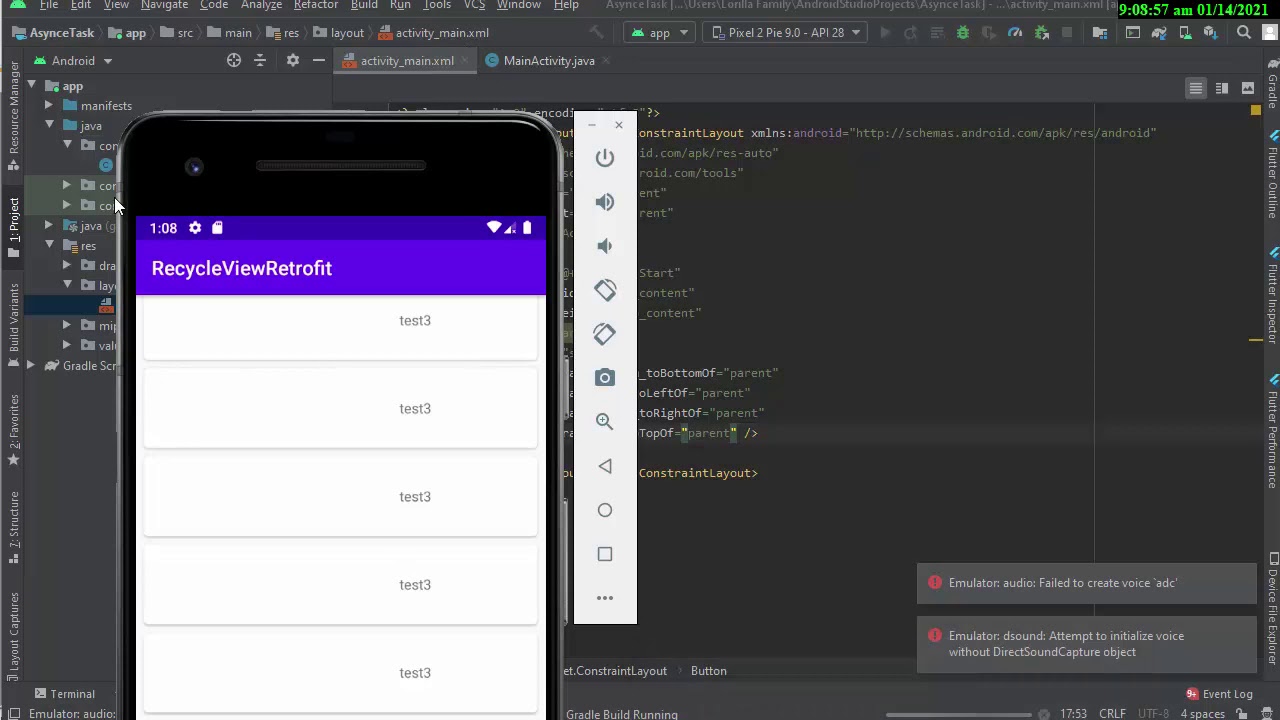The height and width of the screenshot is (720, 1280).
Task: Sync project with Gradle files icon
Action: click(1159, 33)
